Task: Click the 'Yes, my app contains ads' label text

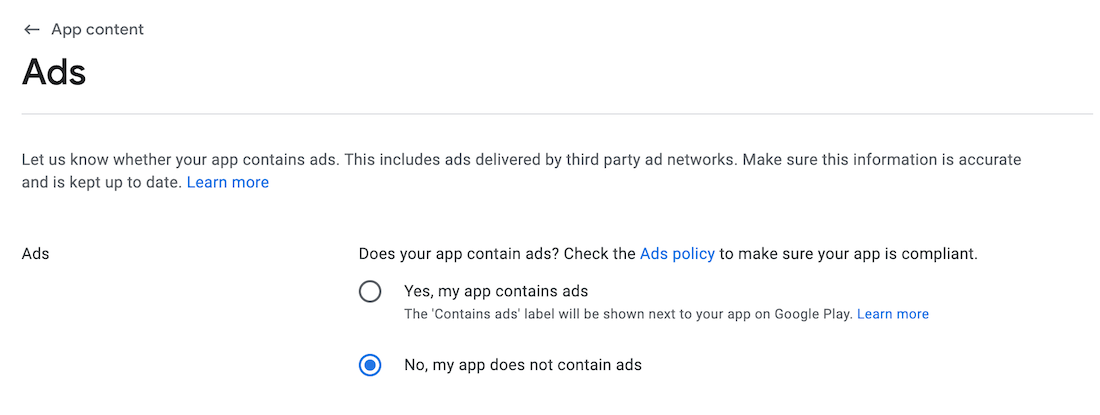Action: 496,291
